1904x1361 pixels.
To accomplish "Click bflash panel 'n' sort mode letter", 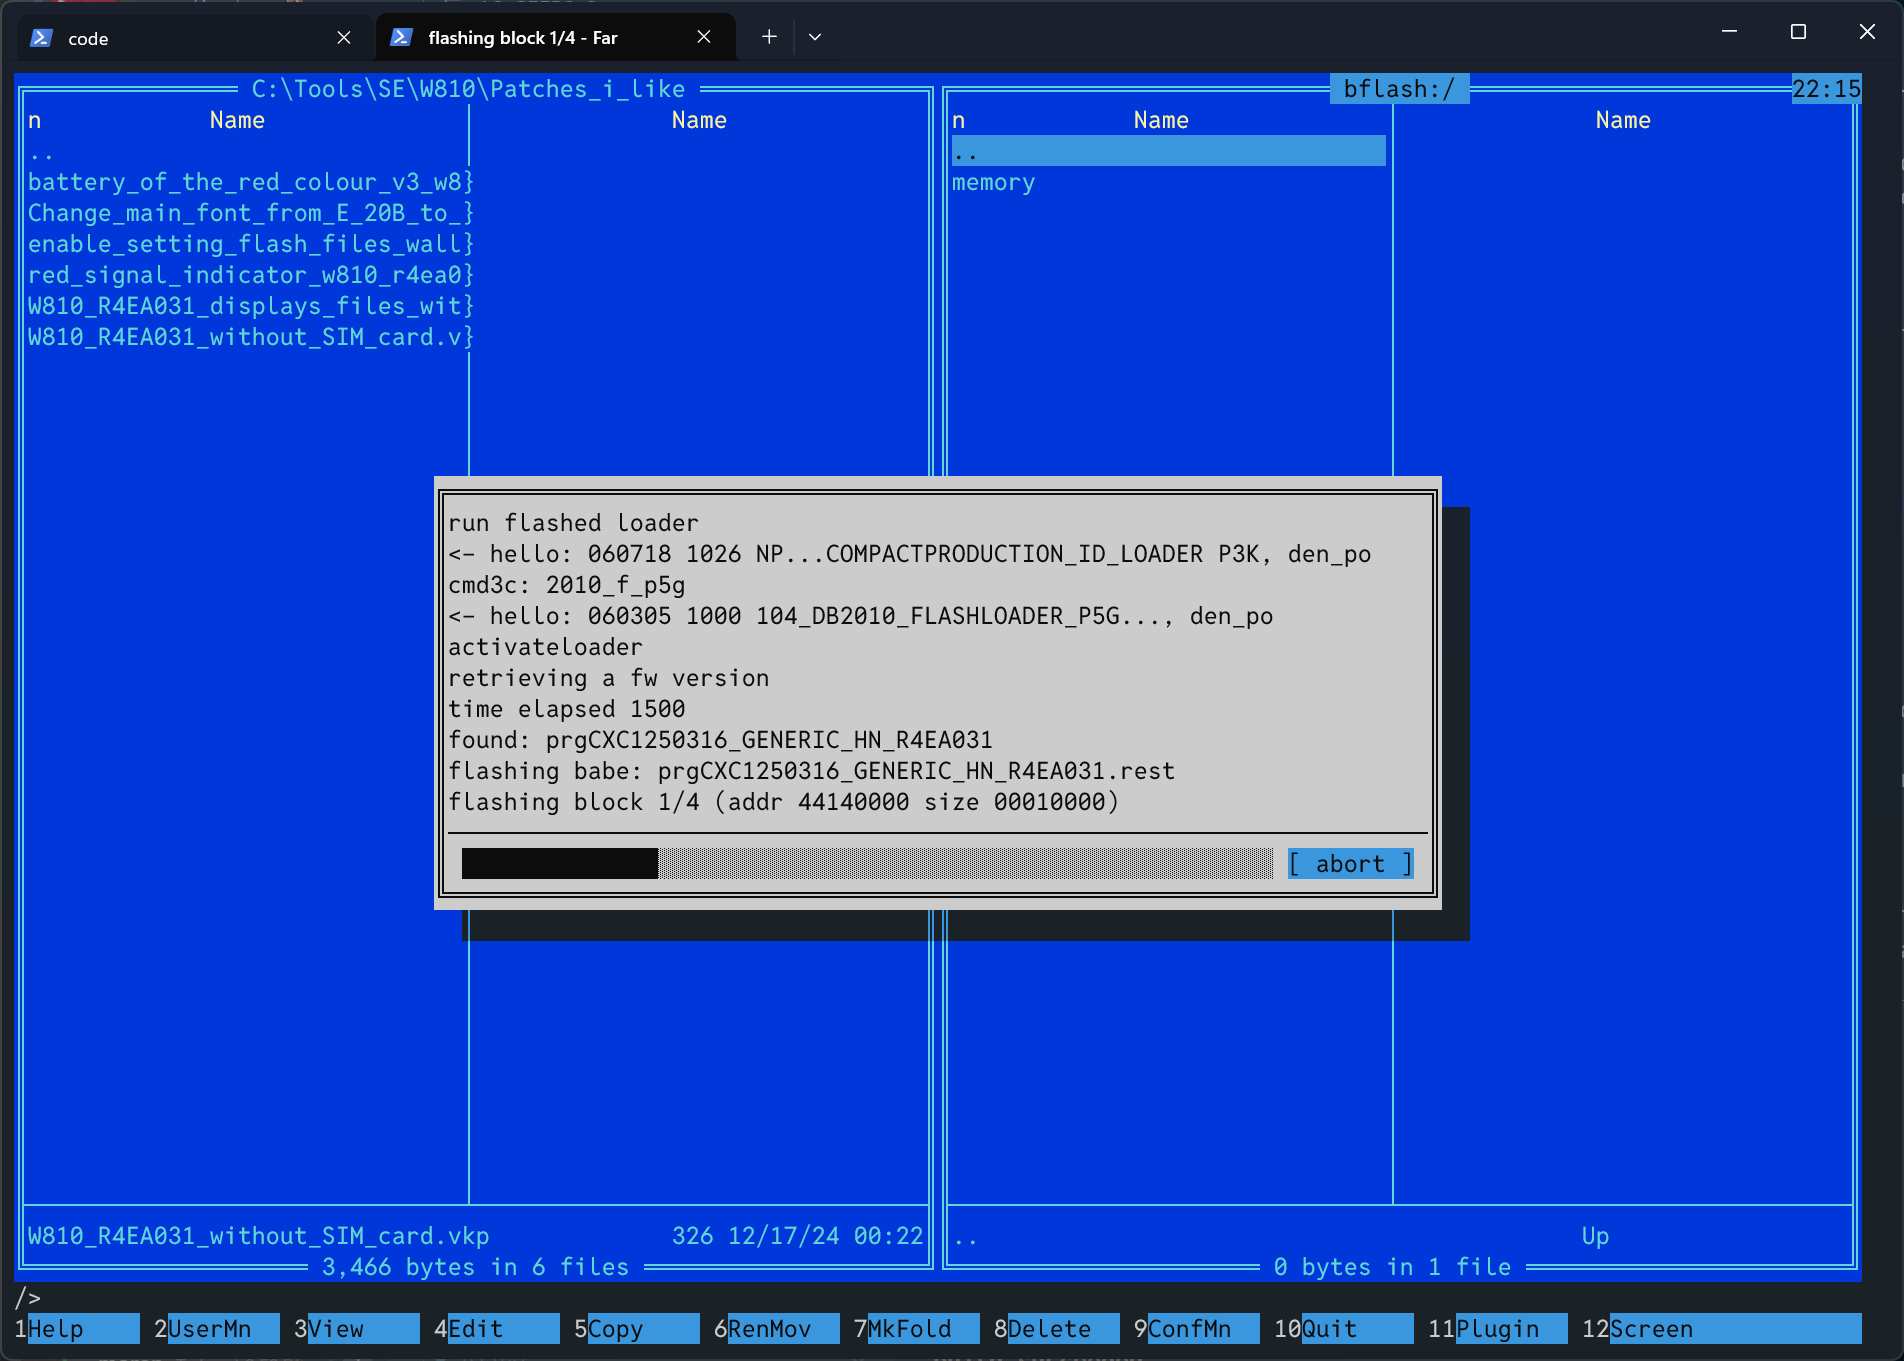I will click(x=958, y=120).
